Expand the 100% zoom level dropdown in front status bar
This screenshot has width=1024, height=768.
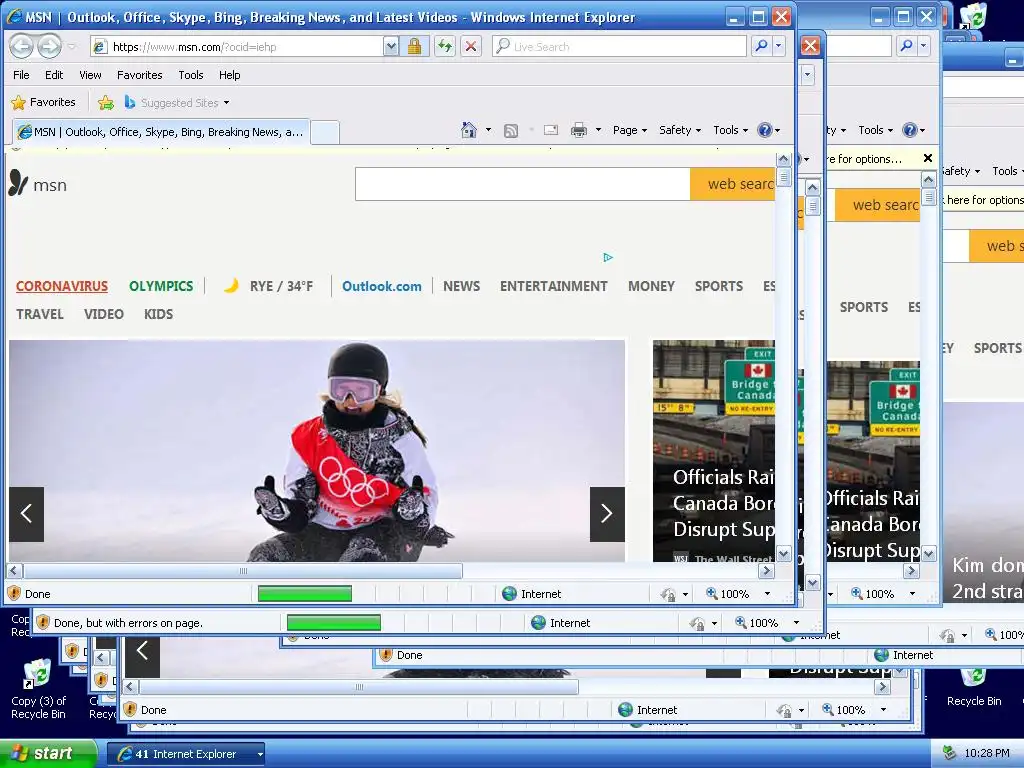click(767, 594)
